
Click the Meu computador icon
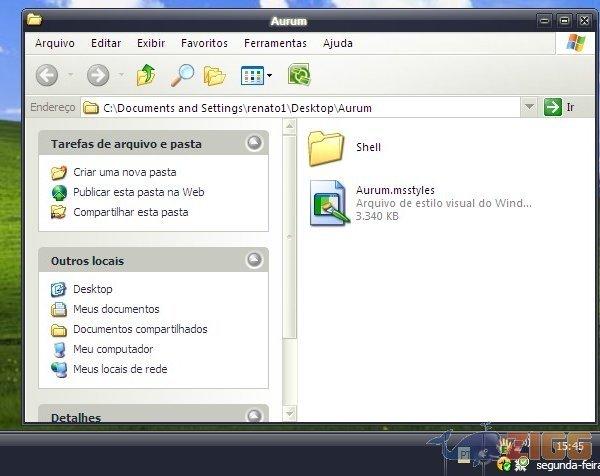pyautogui.click(x=59, y=349)
